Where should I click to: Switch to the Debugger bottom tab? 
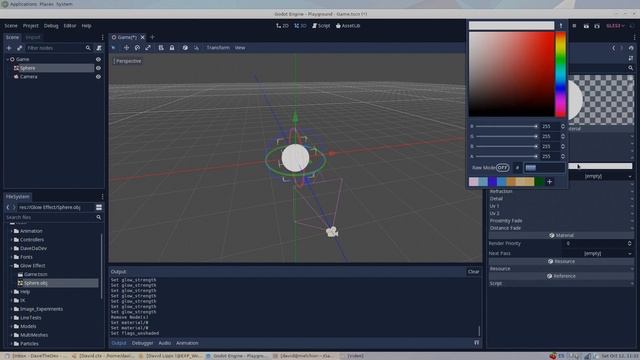142,343
